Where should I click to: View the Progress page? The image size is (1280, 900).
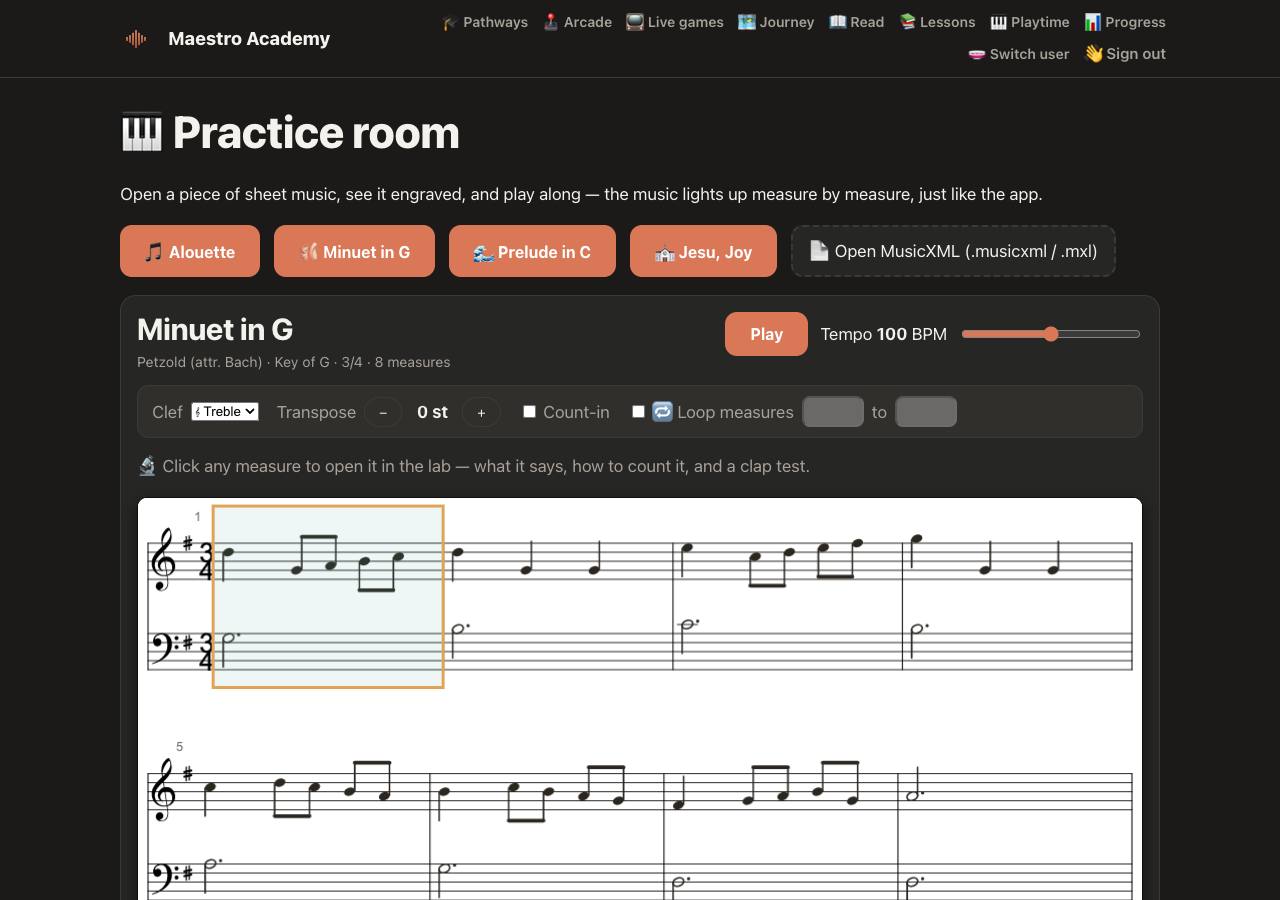1125,22
